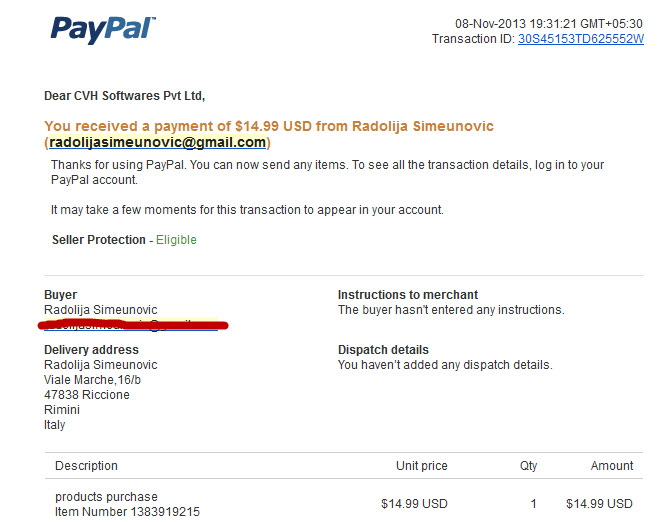Viewport: 665px width, 522px height.
Task: Click the green Eligible status text
Action: pos(176,240)
